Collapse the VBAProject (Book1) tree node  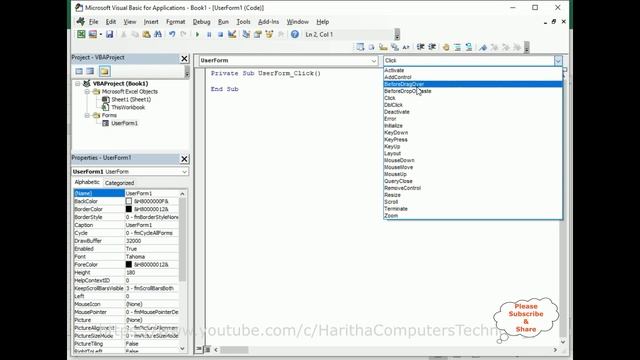click(78, 83)
